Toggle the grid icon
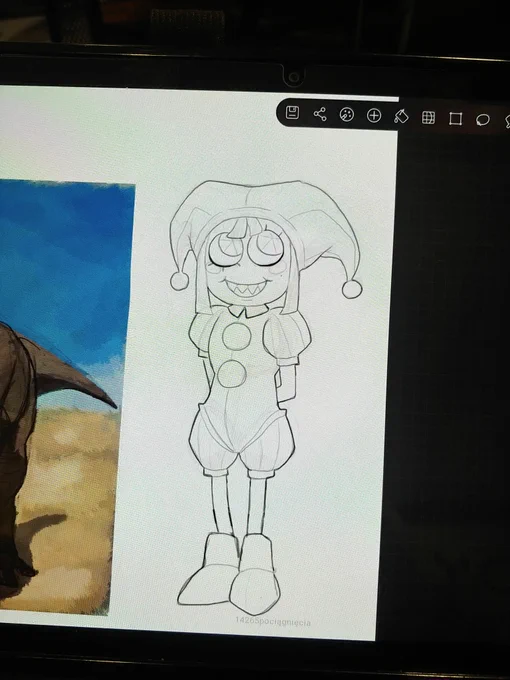The width and height of the screenshot is (510, 680). pos(428,118)
